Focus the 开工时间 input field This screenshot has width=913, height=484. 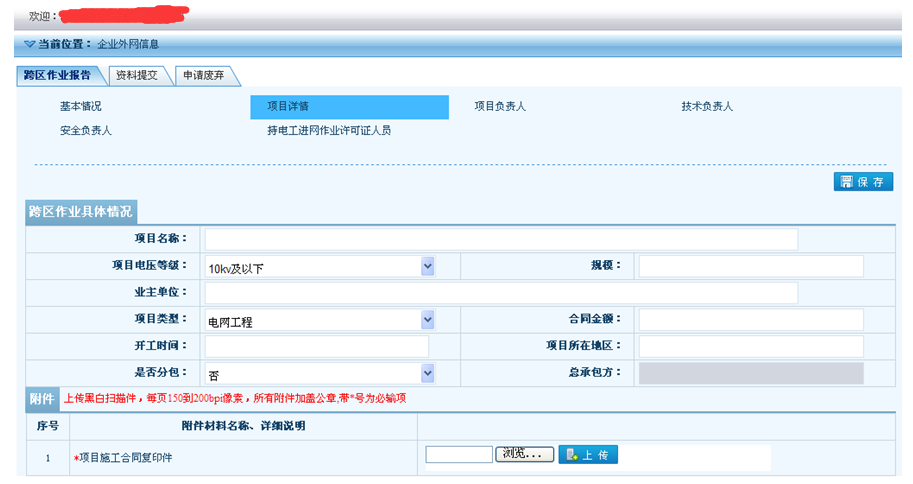(317, 347)
